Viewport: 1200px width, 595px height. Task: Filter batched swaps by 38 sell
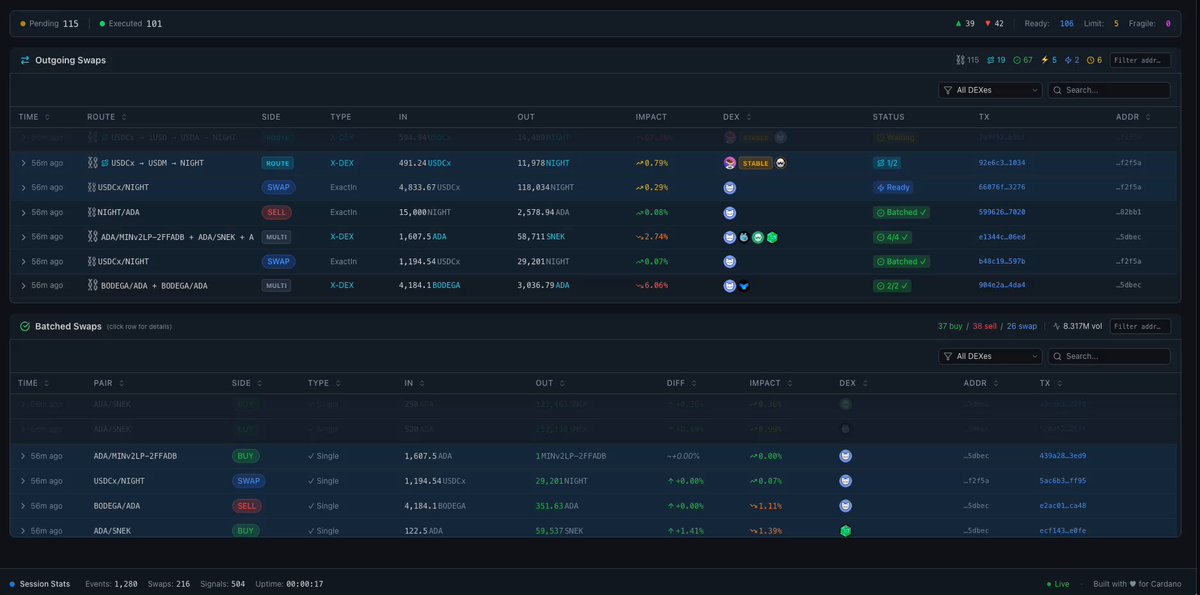point(985,326)
